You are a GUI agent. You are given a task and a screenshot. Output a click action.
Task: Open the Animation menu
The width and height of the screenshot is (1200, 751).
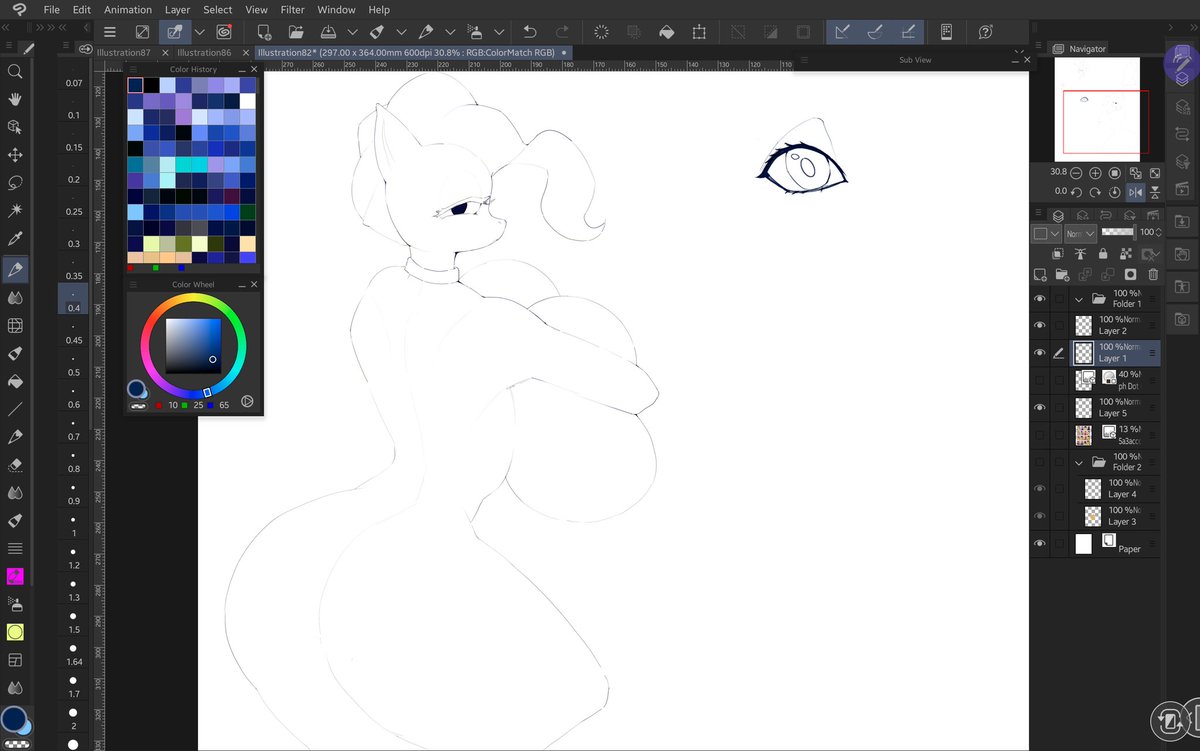[128, 9]
